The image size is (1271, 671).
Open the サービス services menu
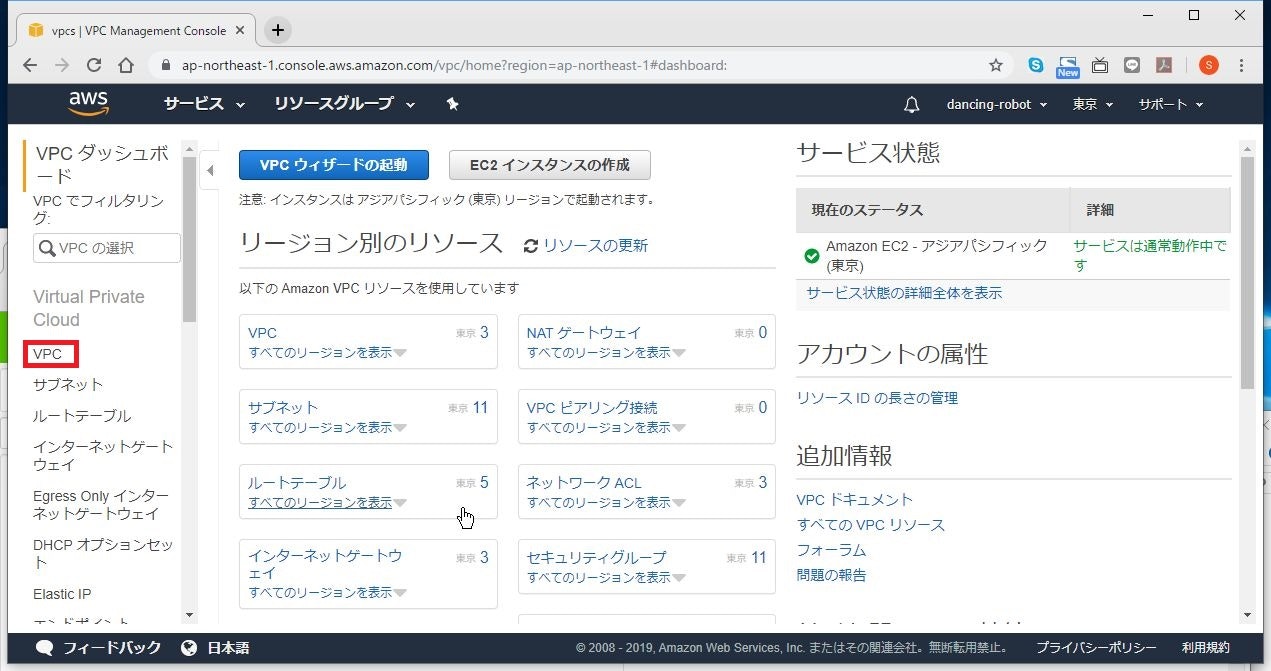204,104
